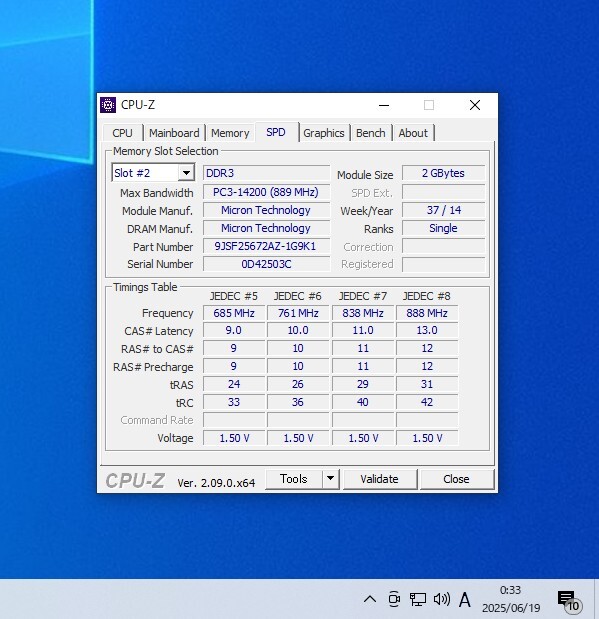Viewport: 599px width, 619px height.
Task: Click the JEDEC #5 column header
Action: coord(234,296)
